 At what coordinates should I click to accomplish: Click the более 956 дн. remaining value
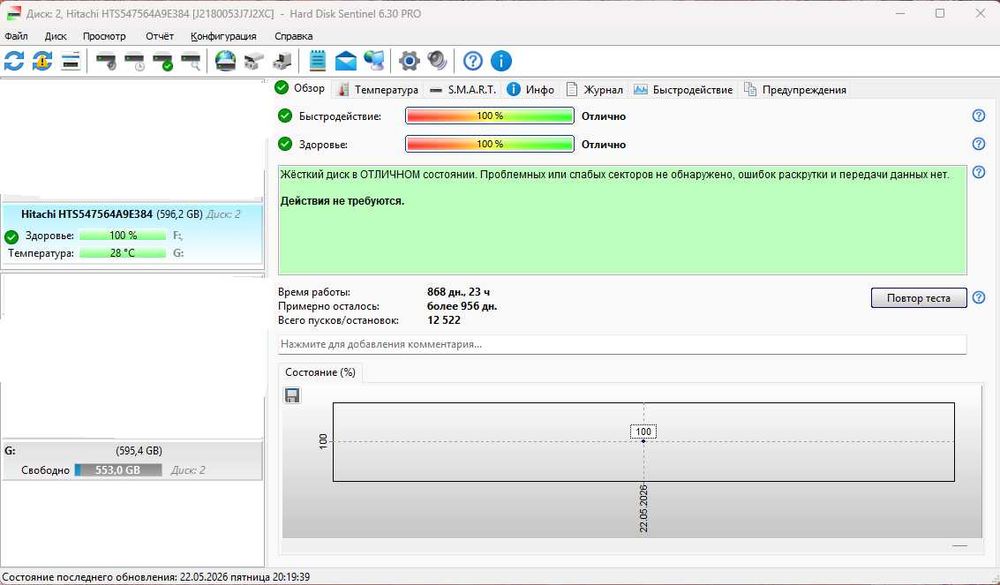[462, 306]
